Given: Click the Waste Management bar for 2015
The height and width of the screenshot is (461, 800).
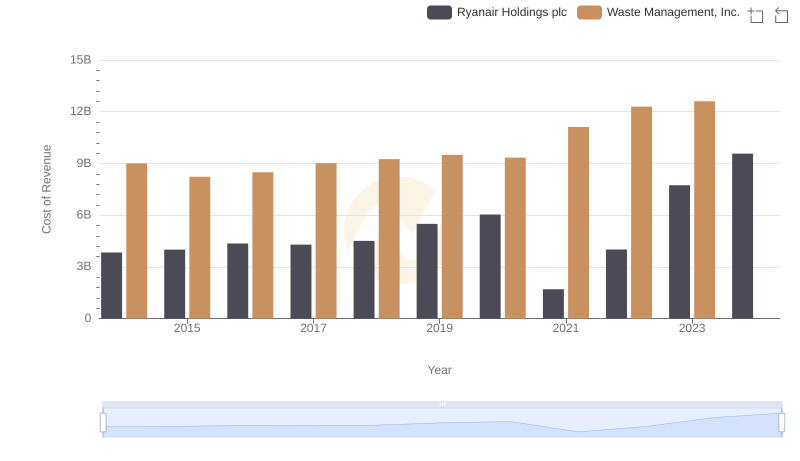Looking at the screenshot, I should (199, 248).
